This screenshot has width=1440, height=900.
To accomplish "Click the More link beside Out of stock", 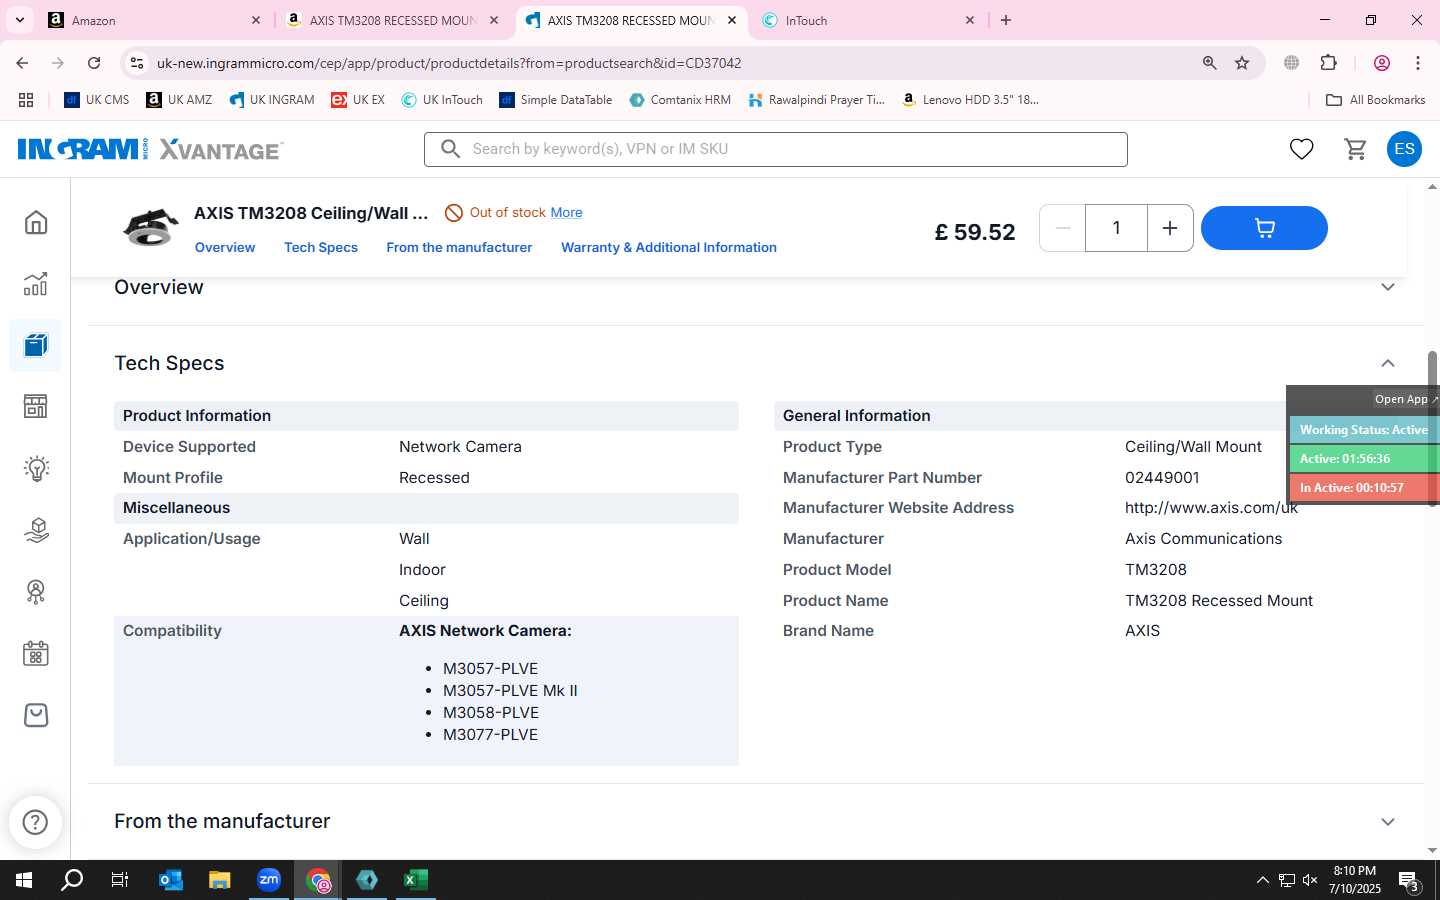I will click(566, 212).
